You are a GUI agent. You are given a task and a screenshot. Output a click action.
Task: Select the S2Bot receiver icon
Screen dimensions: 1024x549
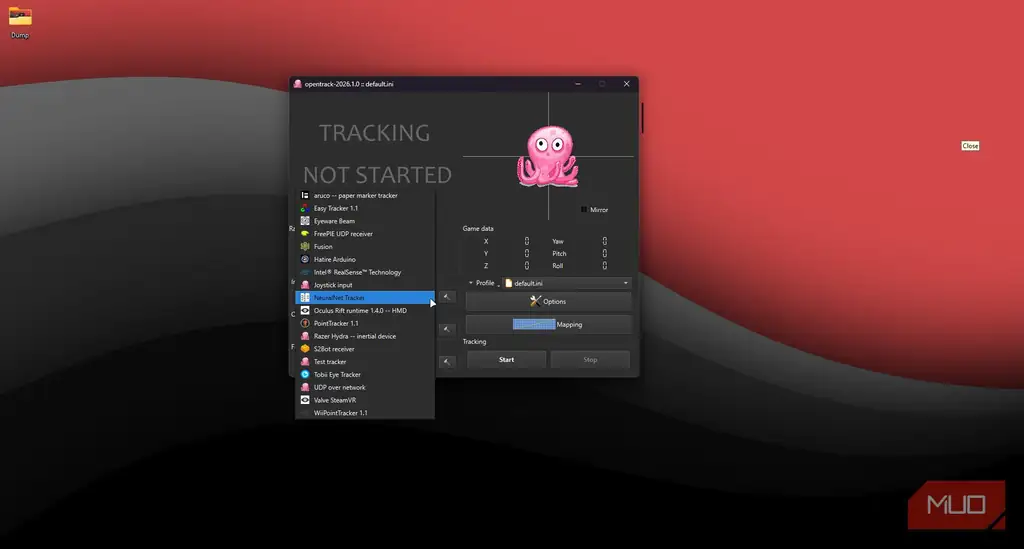[x=305, y=349]
